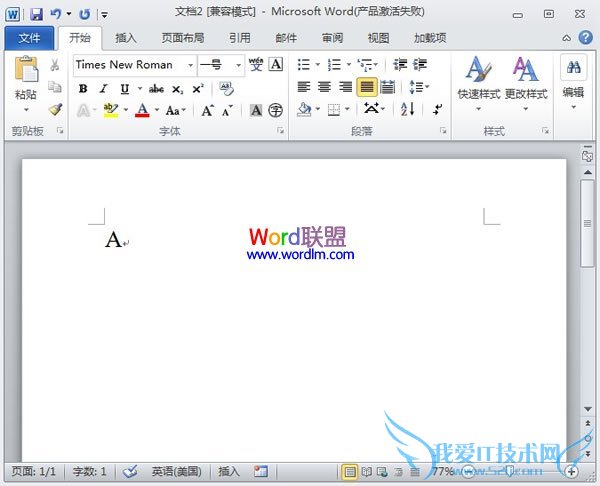The height and width of the screenshot is (486, 600).
Task: Toggle Underline formatting
Action: coord(124,89)
